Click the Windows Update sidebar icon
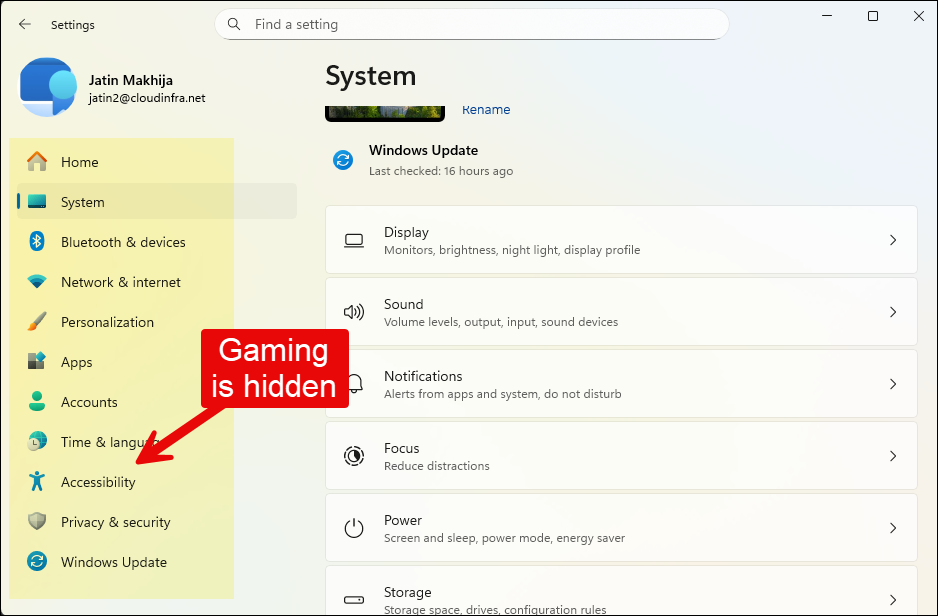Image resolution: width=938 pixels, height=616 pixels. point(37,562)
